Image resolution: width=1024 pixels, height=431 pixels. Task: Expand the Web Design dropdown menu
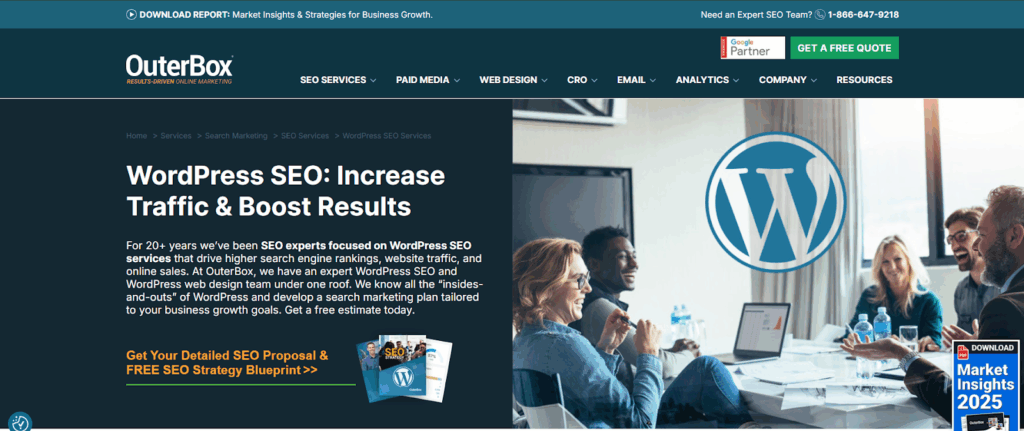coord(513,80)
